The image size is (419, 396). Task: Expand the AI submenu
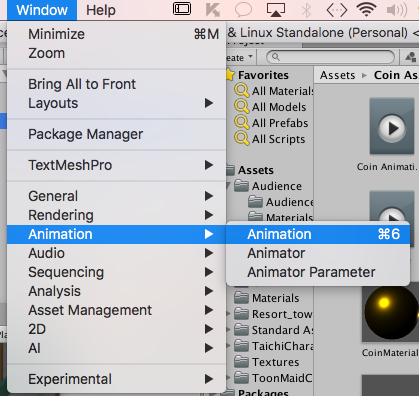click(x=117, y=348)
